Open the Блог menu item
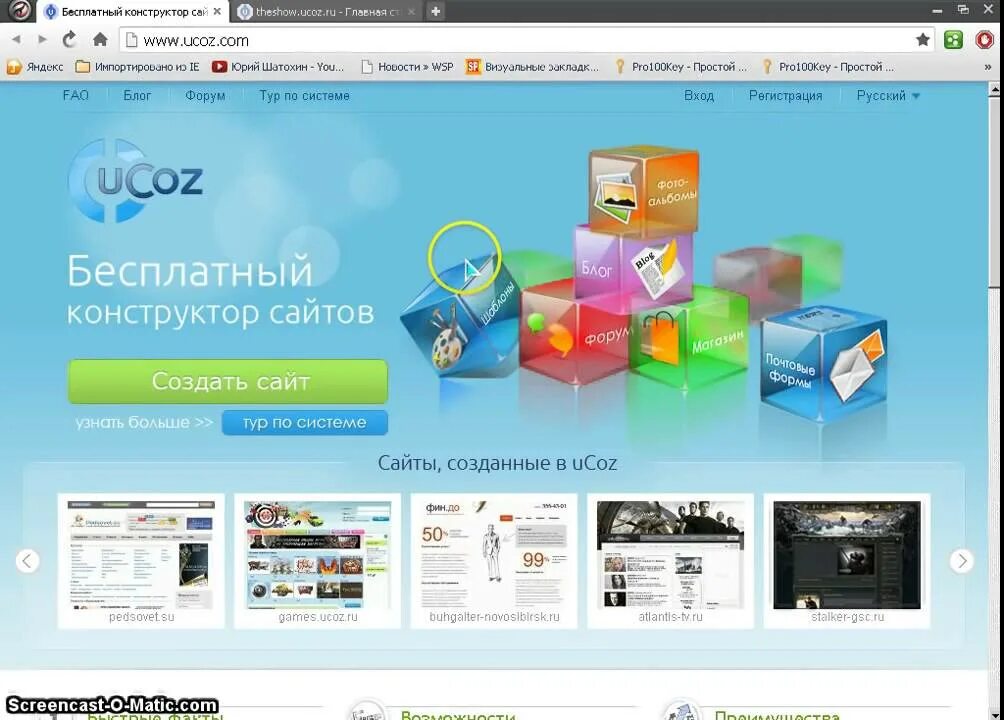The image size is (1004, 720). (137, 95)
